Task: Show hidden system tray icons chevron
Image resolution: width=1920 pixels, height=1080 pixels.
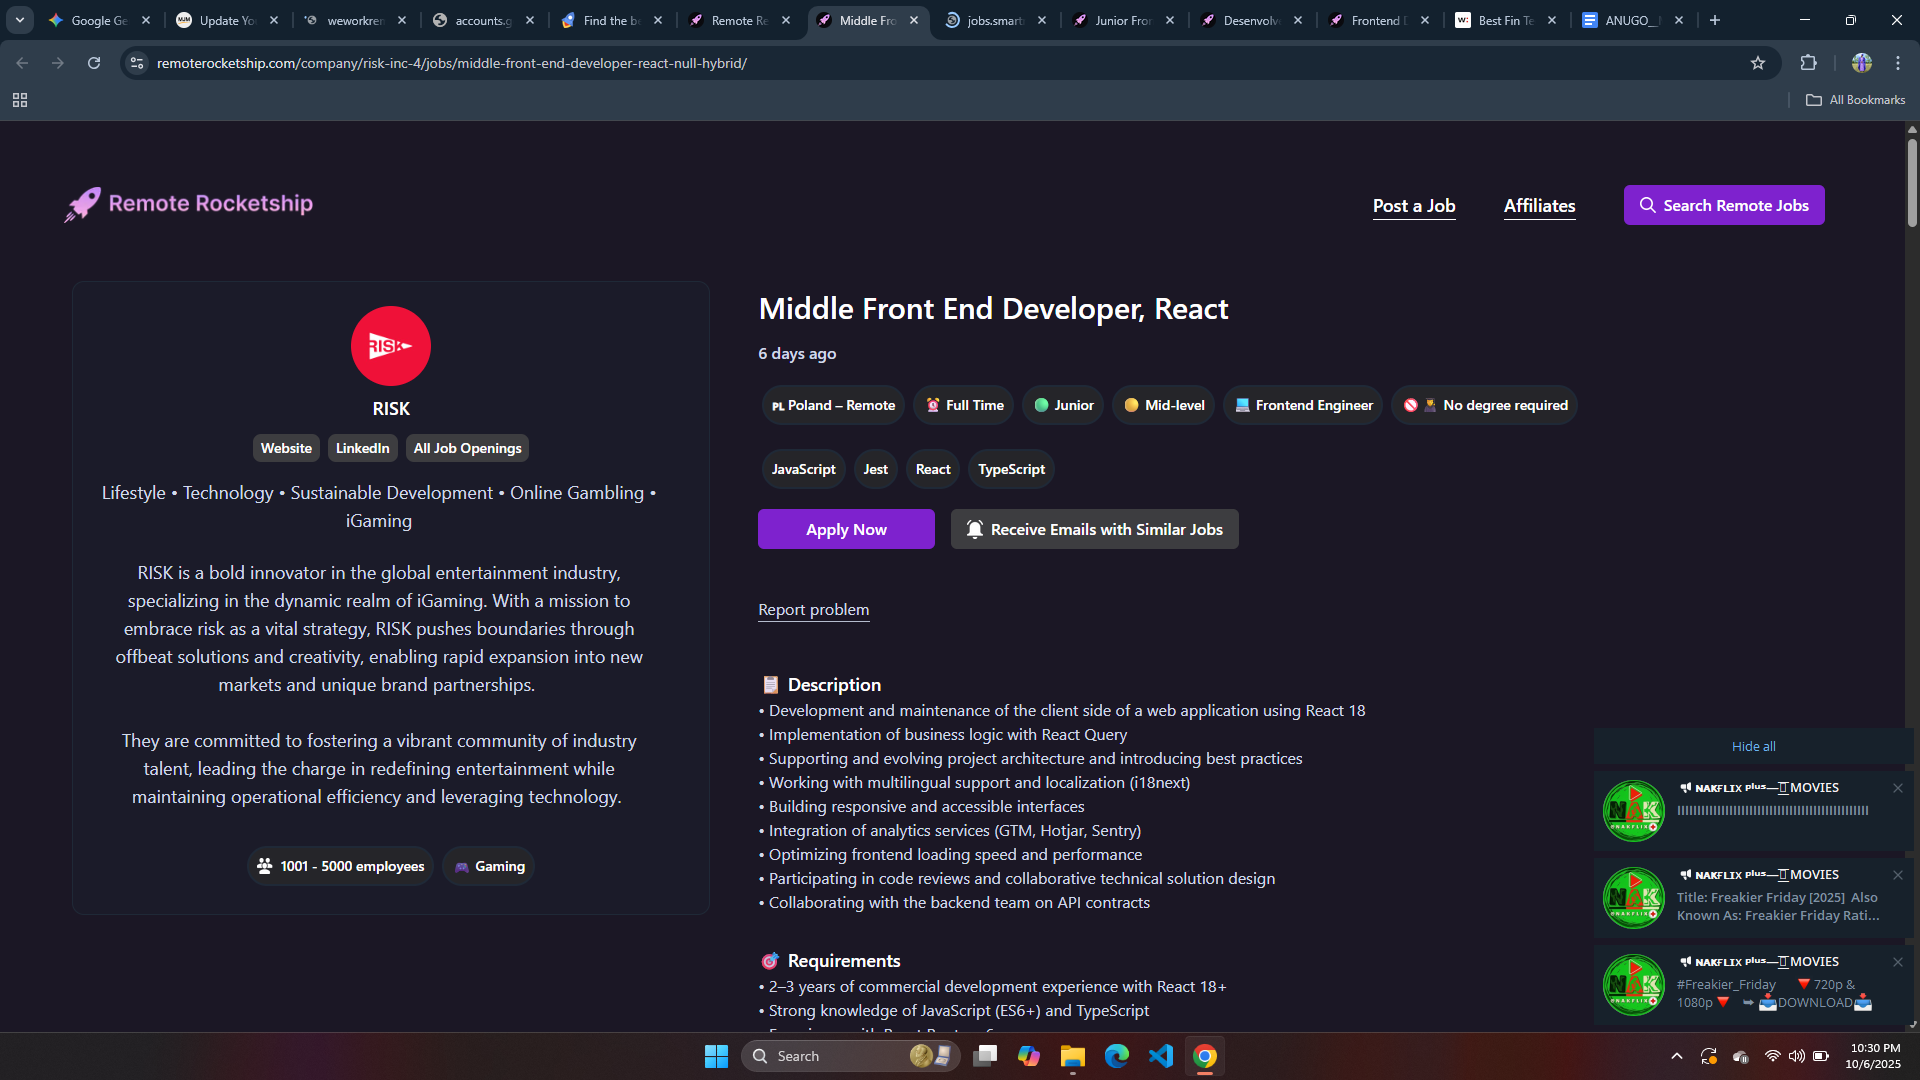Action: coord(1677,1056)
